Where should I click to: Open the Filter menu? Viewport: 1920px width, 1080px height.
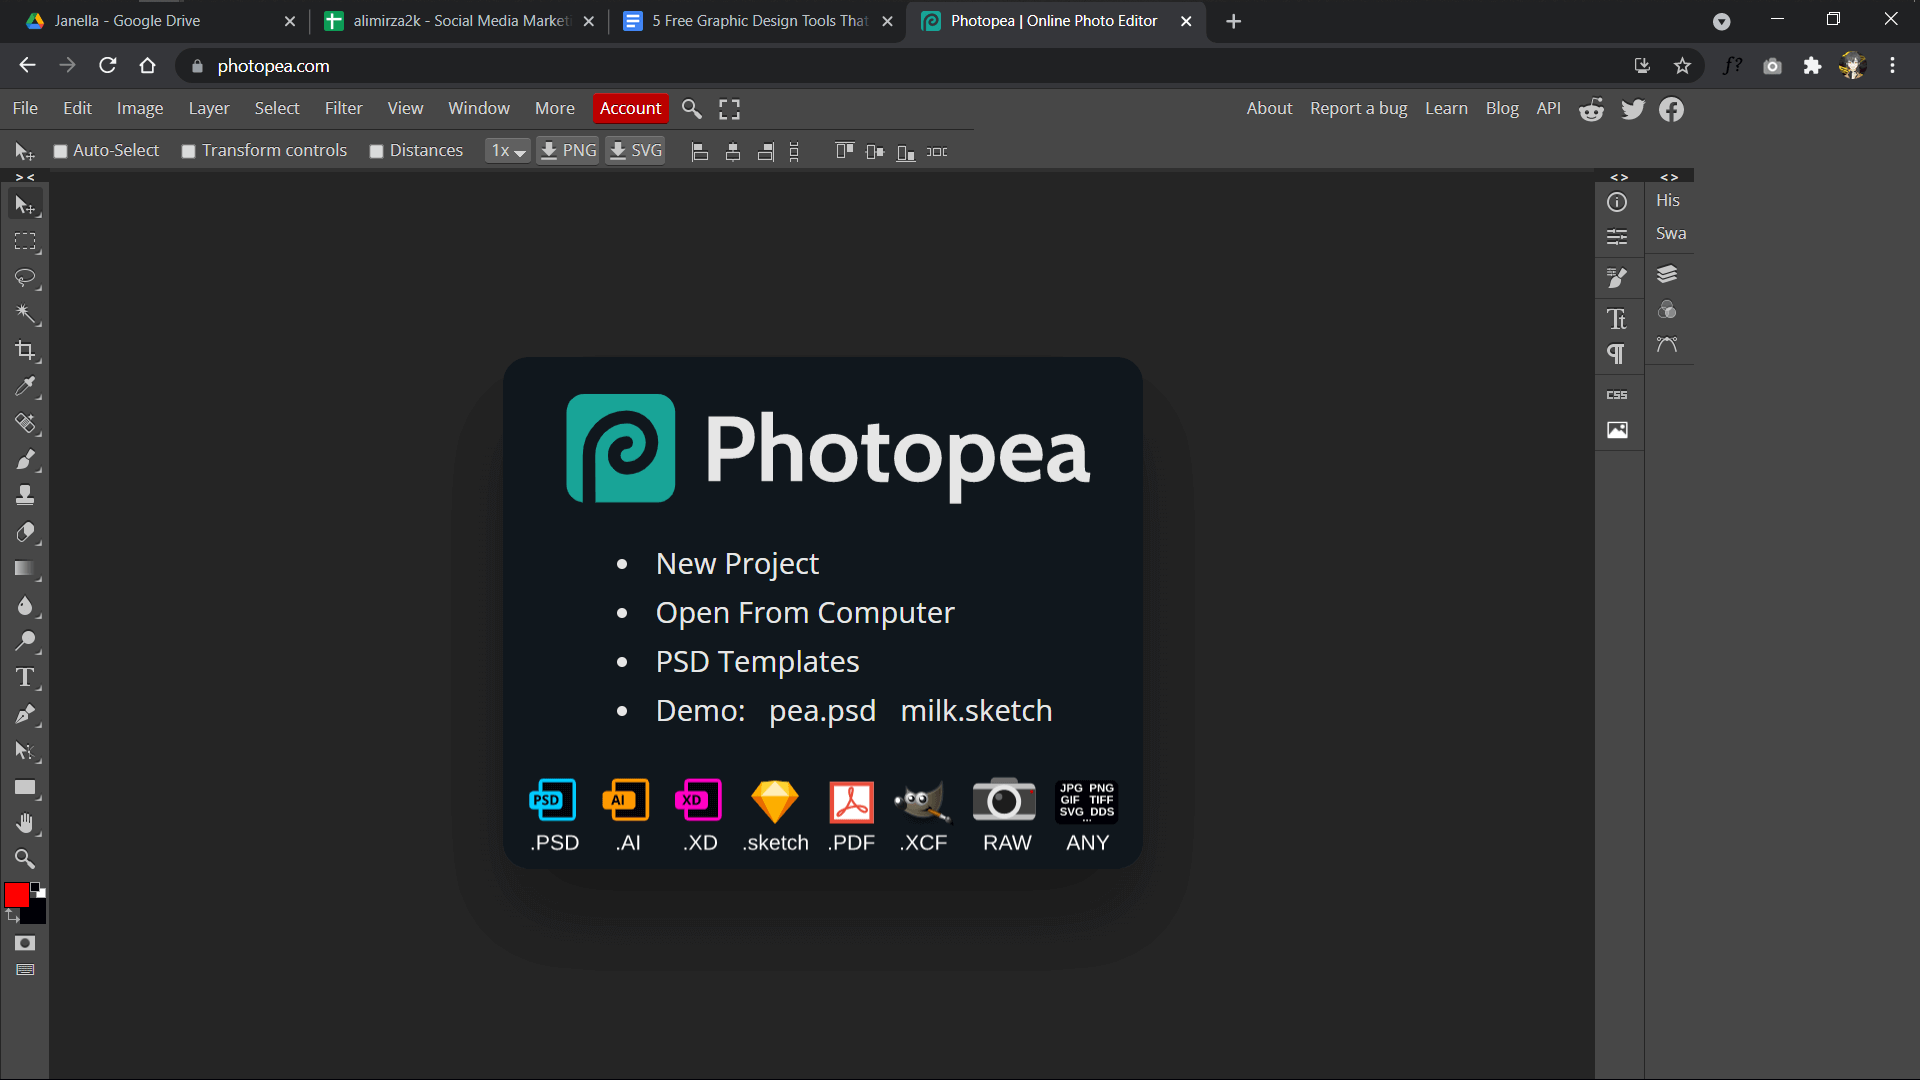[343, 108]
